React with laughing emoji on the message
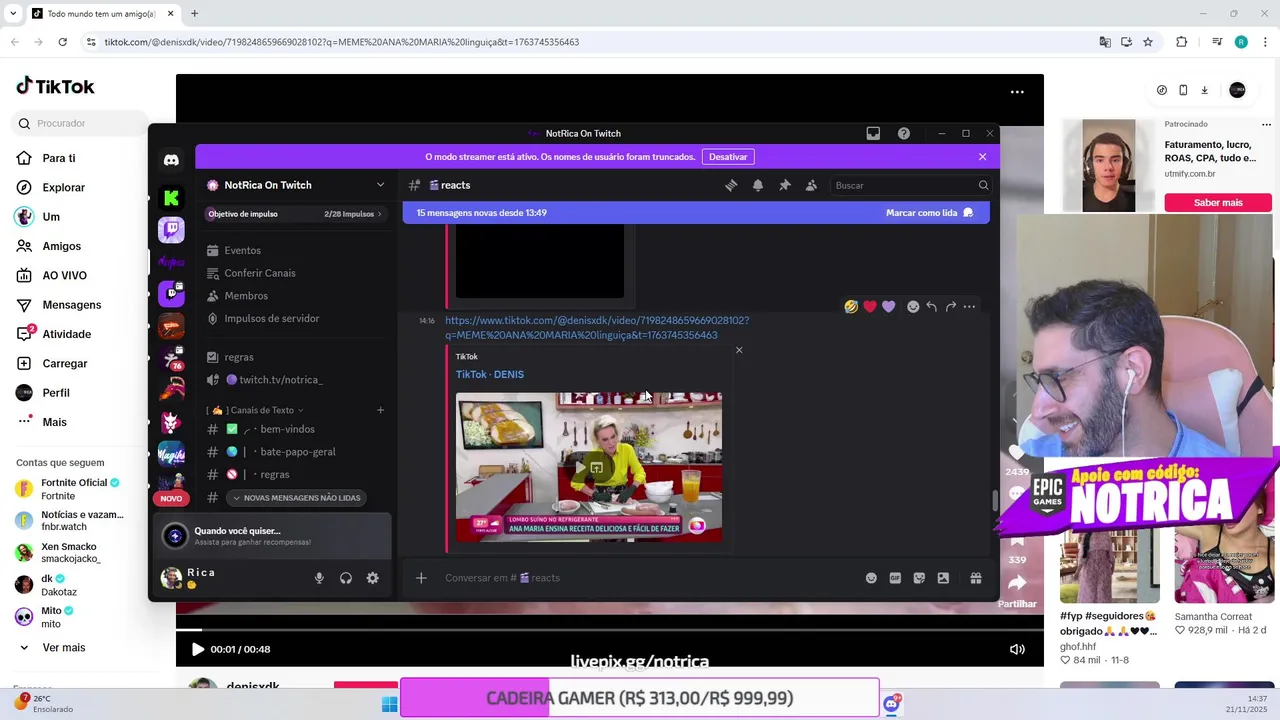The width and height of the screenshot is (1280, 720). coord(851,307)
